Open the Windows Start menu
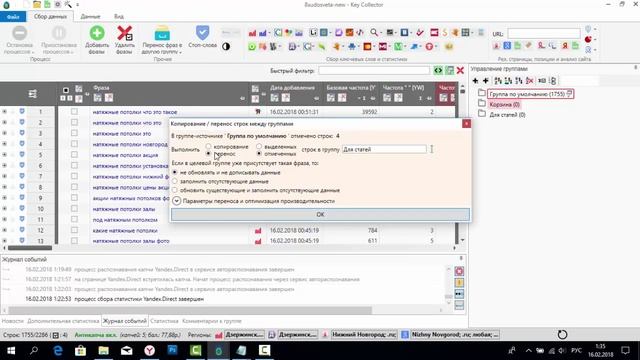Screen dimensions: 640x360 11,350
